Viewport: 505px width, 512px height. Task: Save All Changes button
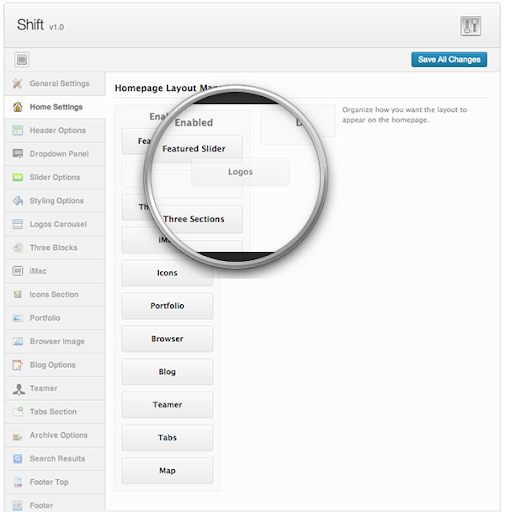coord(449,60)
